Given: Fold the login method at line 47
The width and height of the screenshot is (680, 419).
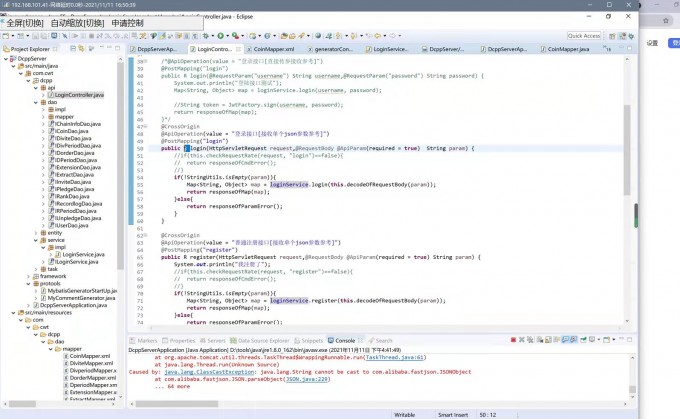Looking at the screenshot, I should (146, 126).
